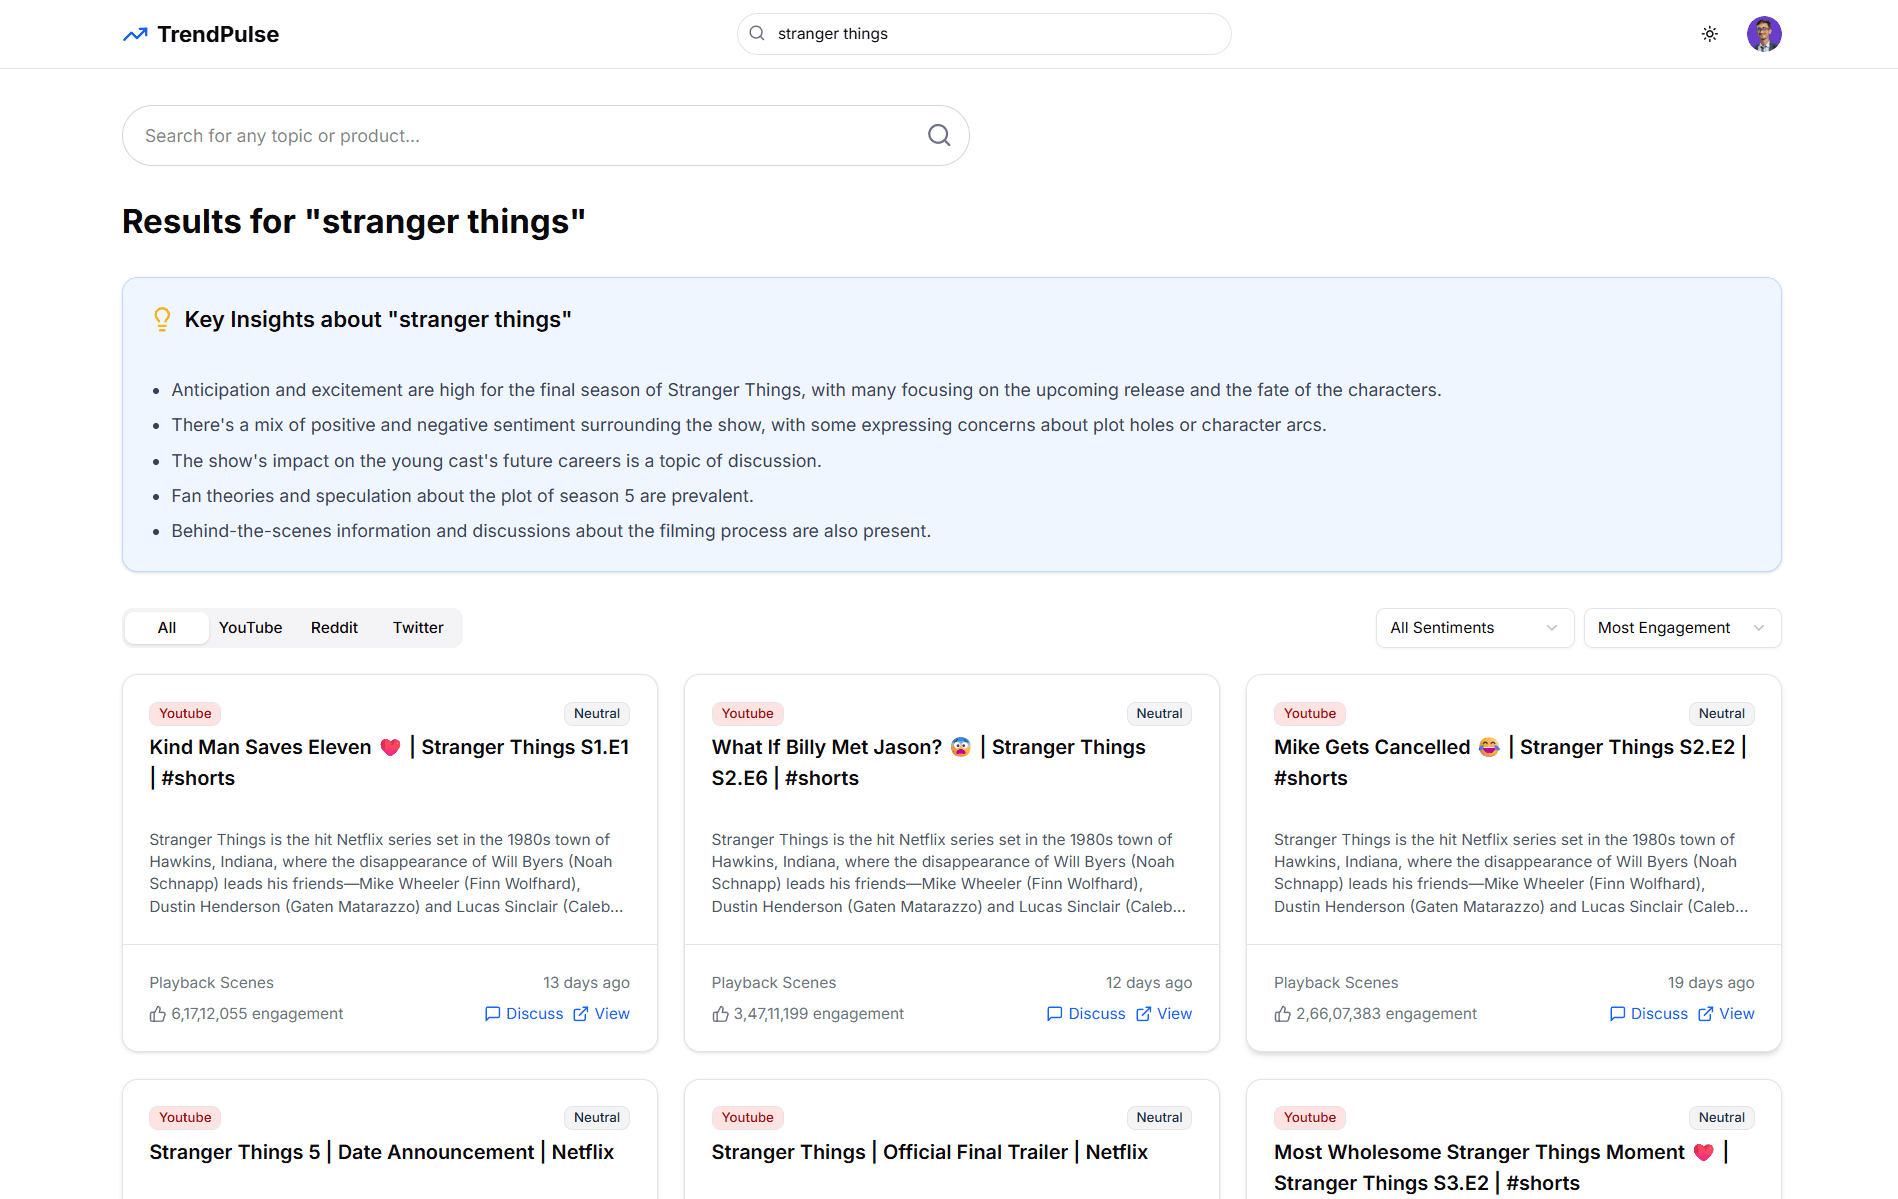This screenshot has width=1898, height=1199.
Task: Toggle light/dark theme sun icon
Action: 1709,34
